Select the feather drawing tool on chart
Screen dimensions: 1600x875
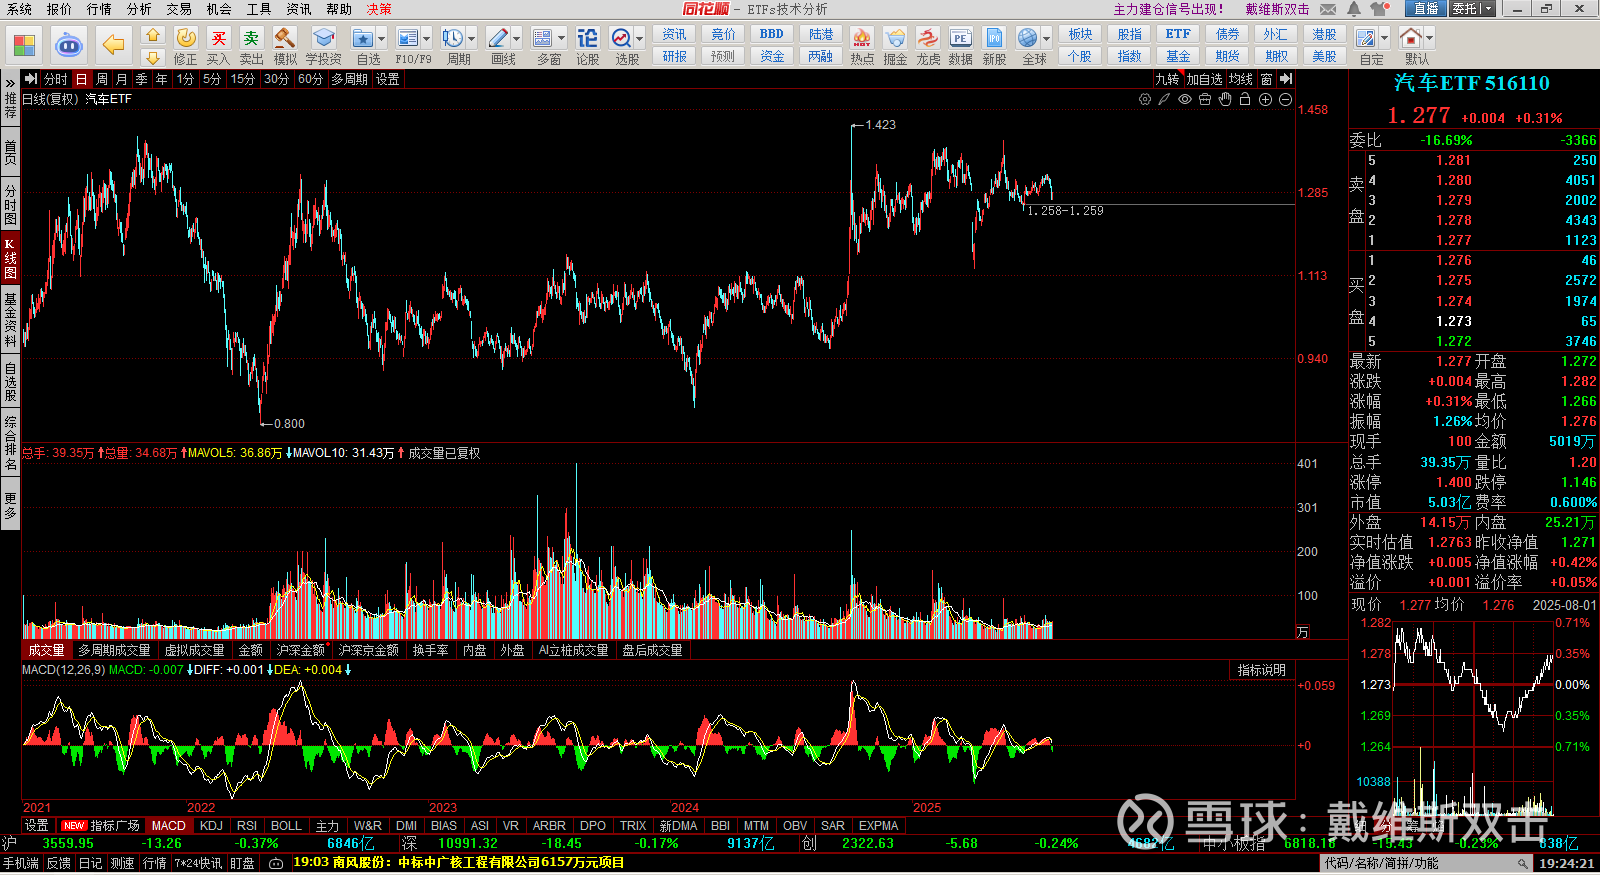tap(1165, 99)
